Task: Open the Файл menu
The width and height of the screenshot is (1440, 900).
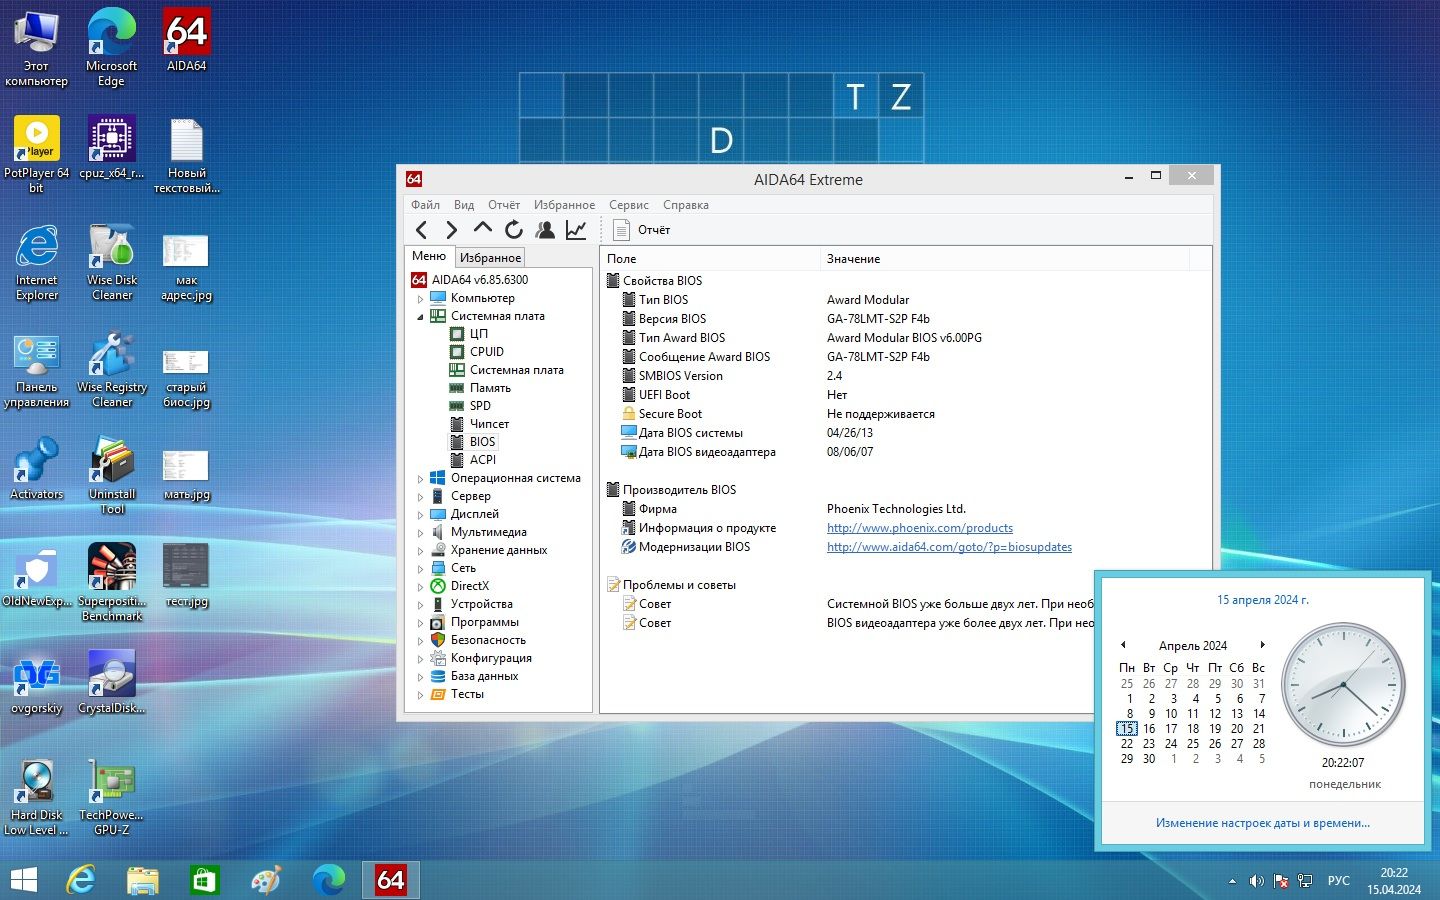Action: point(425,205)
